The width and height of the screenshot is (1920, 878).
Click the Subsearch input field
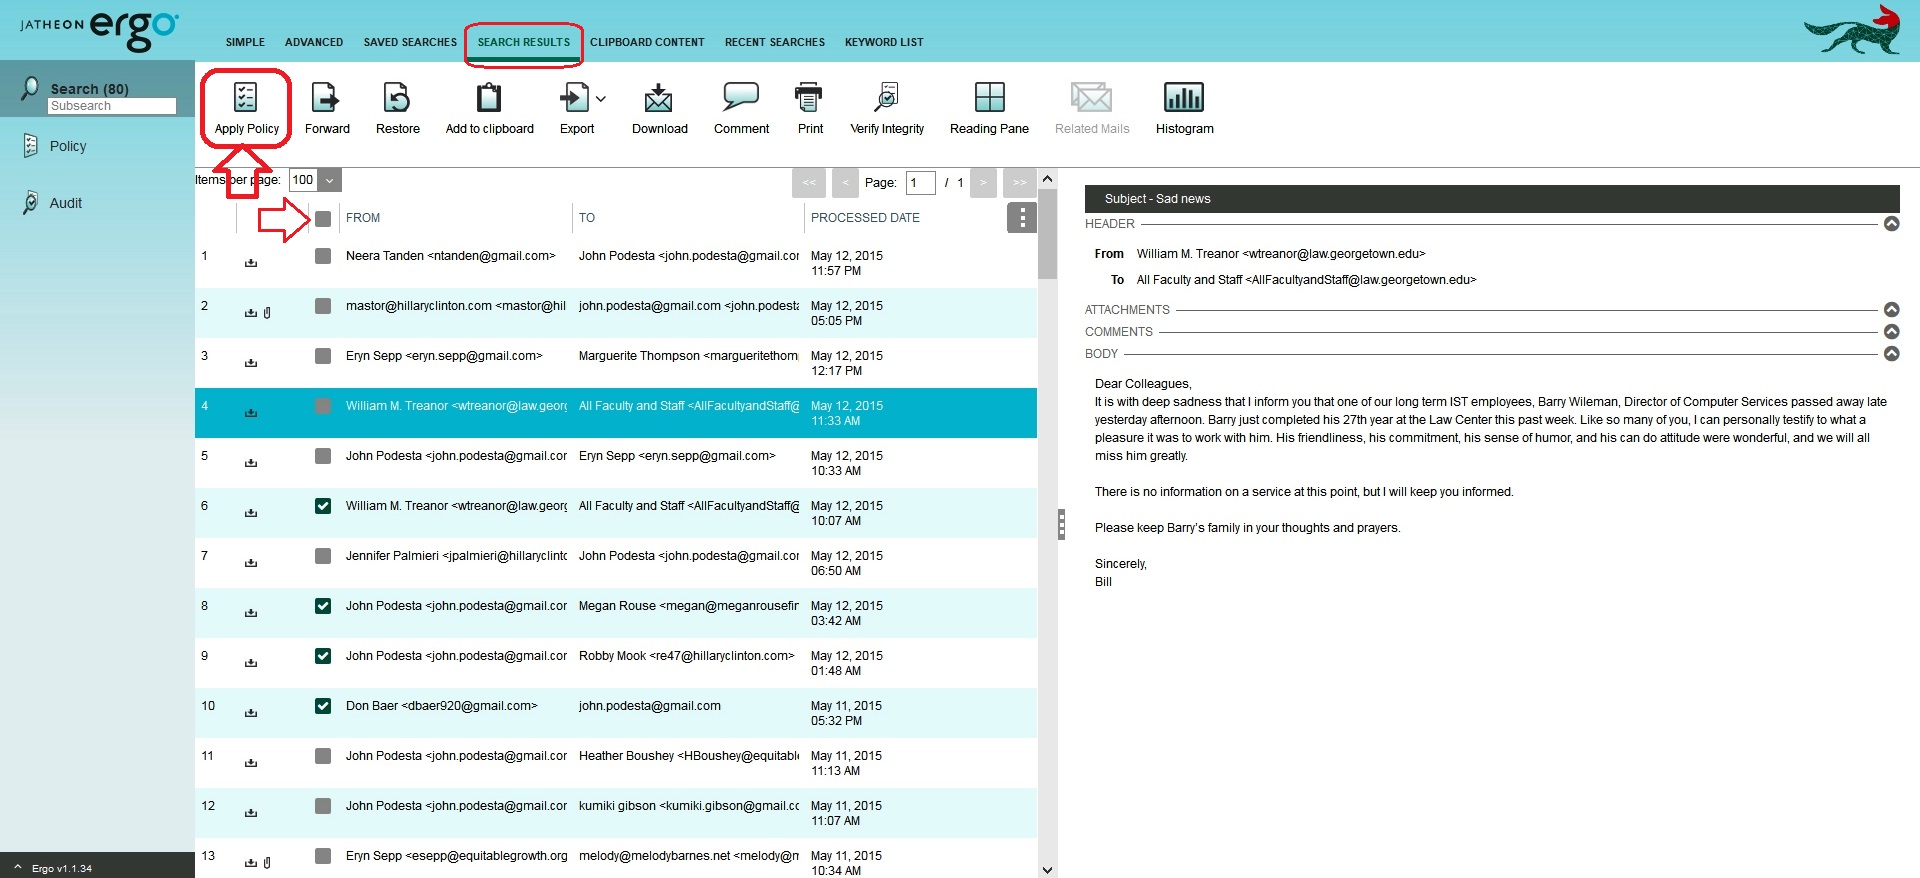pos(112,106)
